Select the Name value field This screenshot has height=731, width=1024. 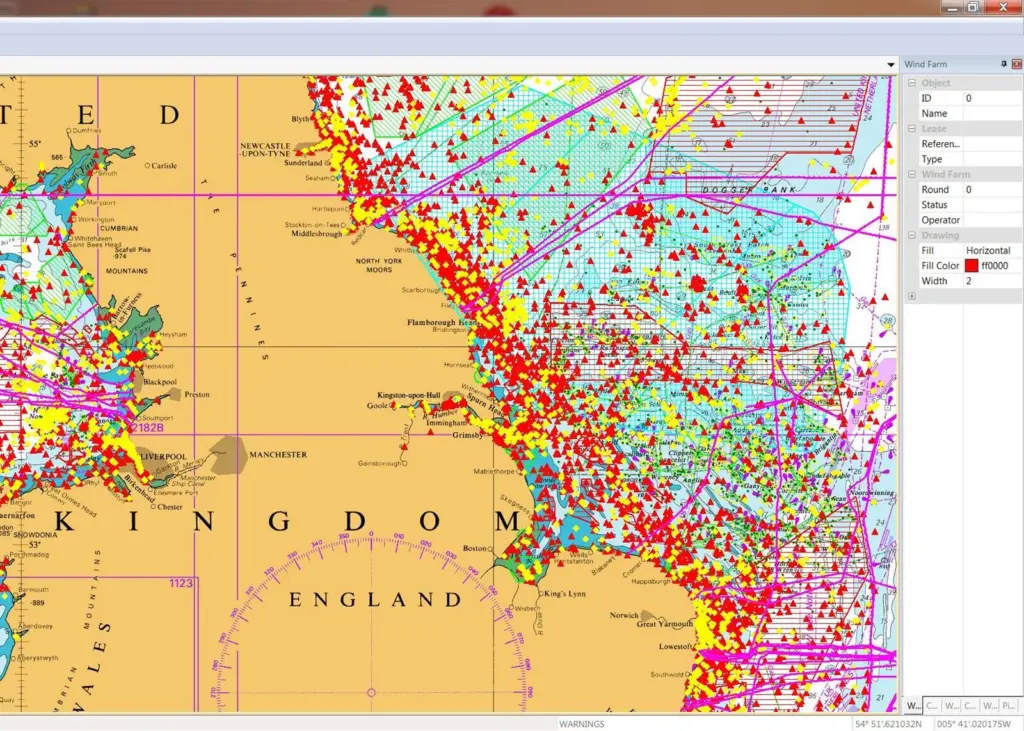tap(993, 113)
